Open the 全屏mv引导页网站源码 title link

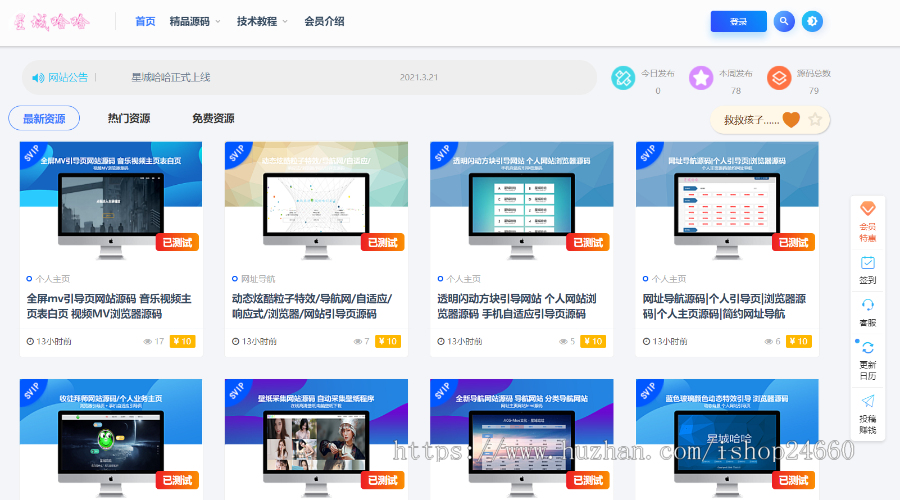coord(109,306)
